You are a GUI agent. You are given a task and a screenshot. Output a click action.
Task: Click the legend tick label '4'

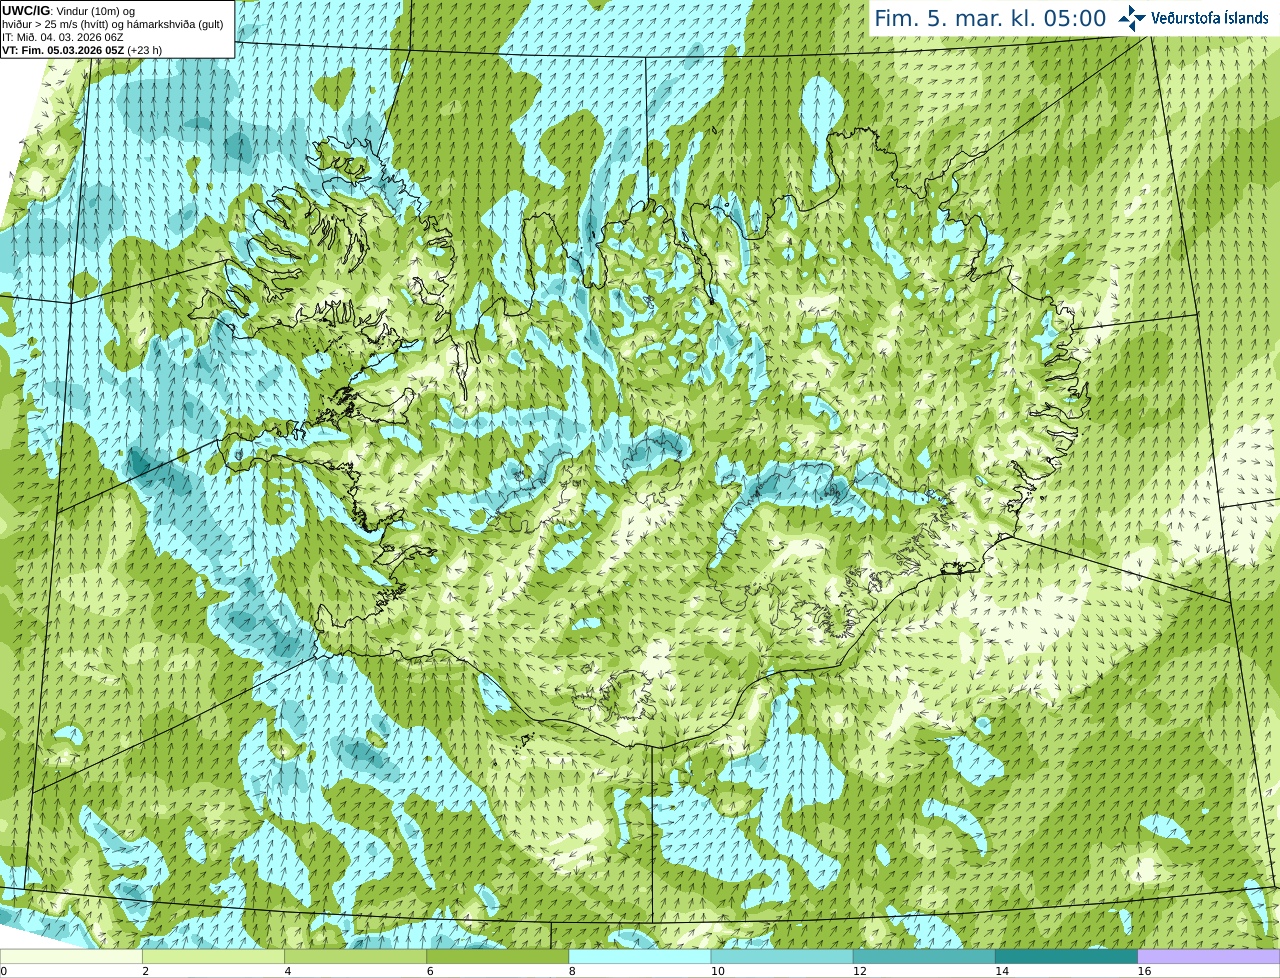tap(288, 971)
